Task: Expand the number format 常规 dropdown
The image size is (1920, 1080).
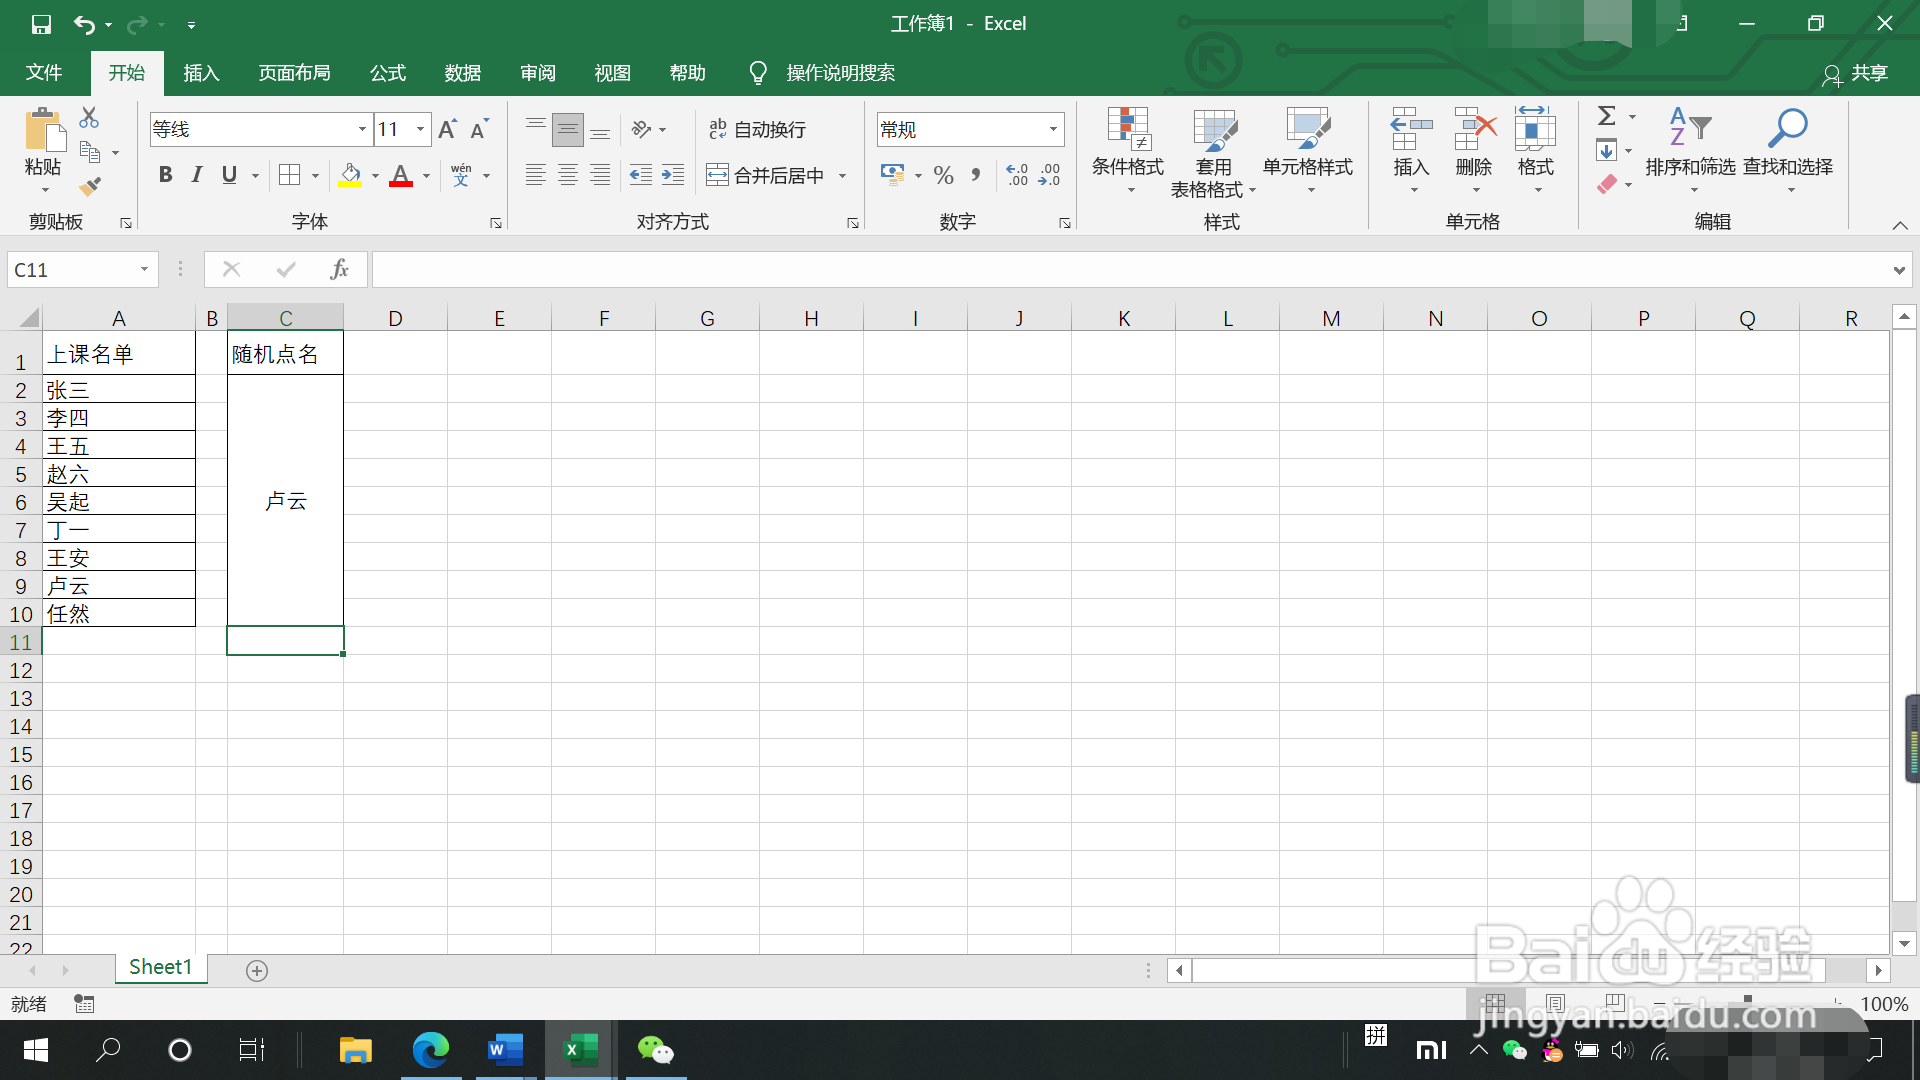Action: (x=1053, y=129)
